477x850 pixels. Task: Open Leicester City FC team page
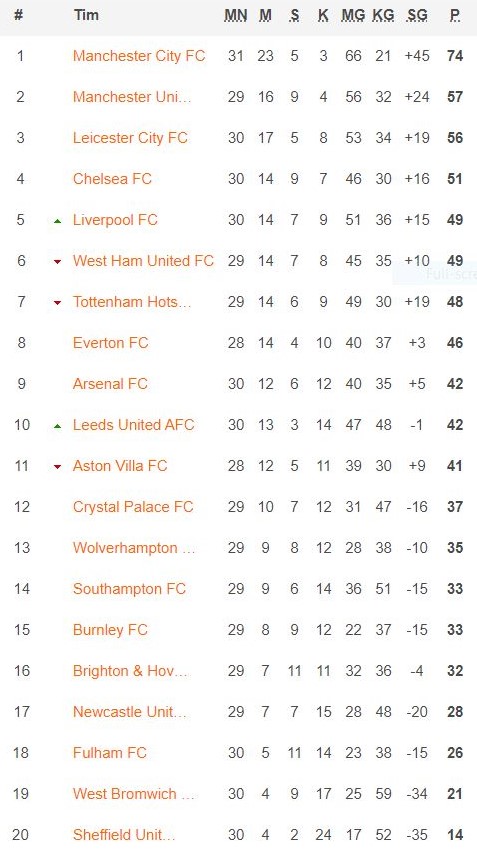tap(130, 138)
